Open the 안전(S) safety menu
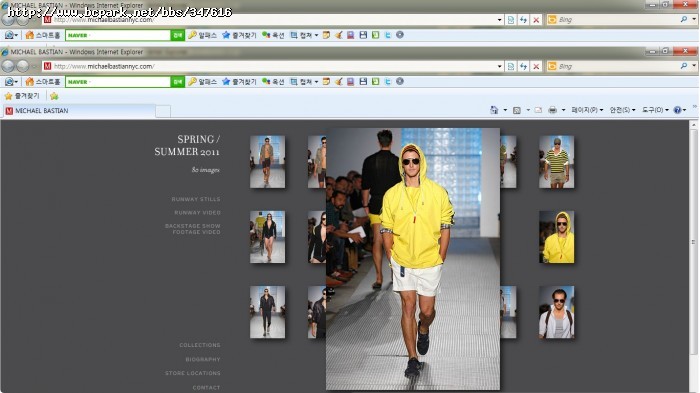Viewport: 700px width, 393px height. pos(622,110)
